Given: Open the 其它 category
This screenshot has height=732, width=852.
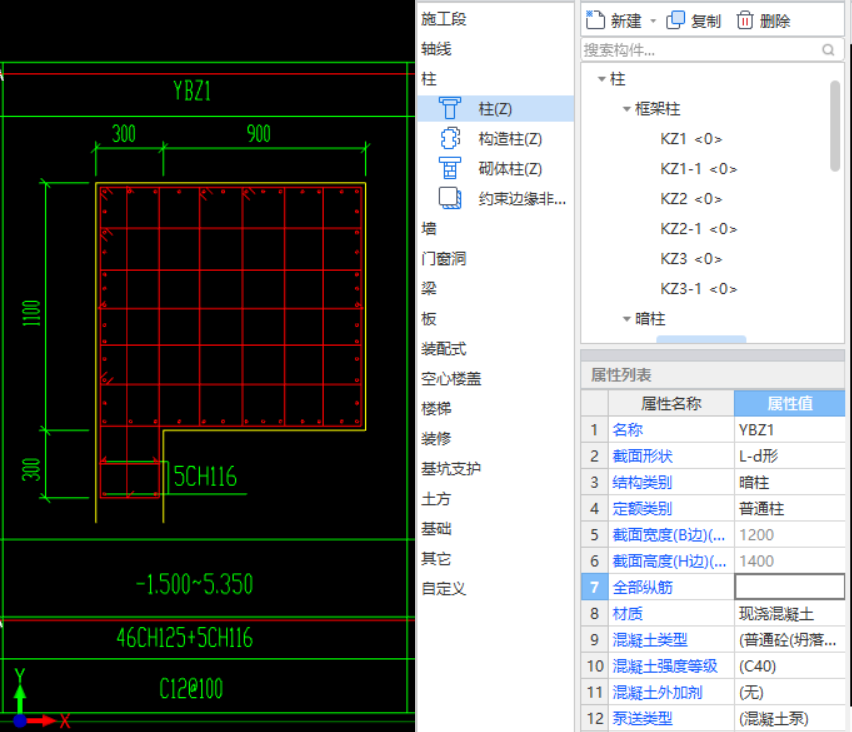Looking at the screenshot, I should (x=436, y=559).
